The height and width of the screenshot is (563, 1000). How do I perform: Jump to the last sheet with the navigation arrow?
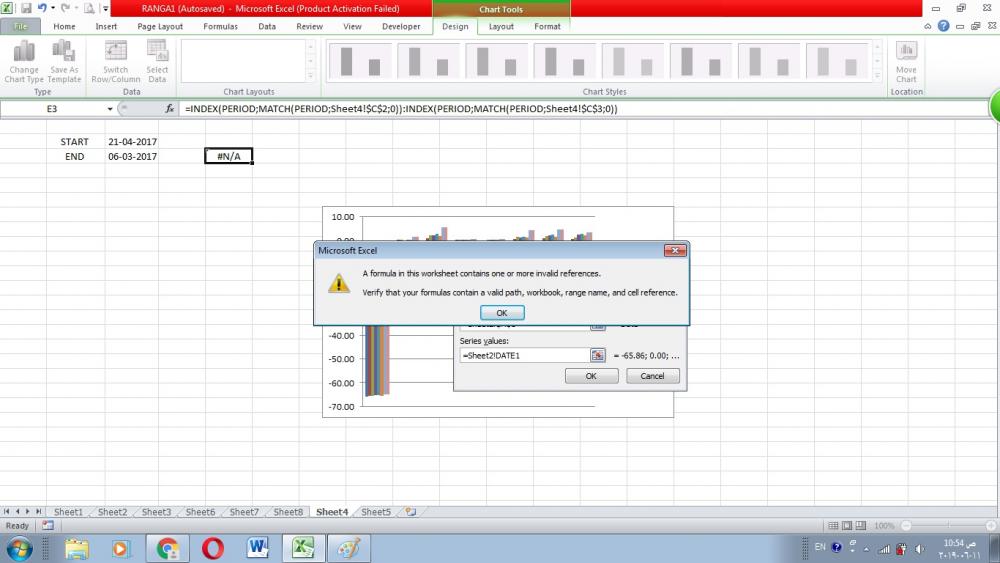click(x=38, y=511)
